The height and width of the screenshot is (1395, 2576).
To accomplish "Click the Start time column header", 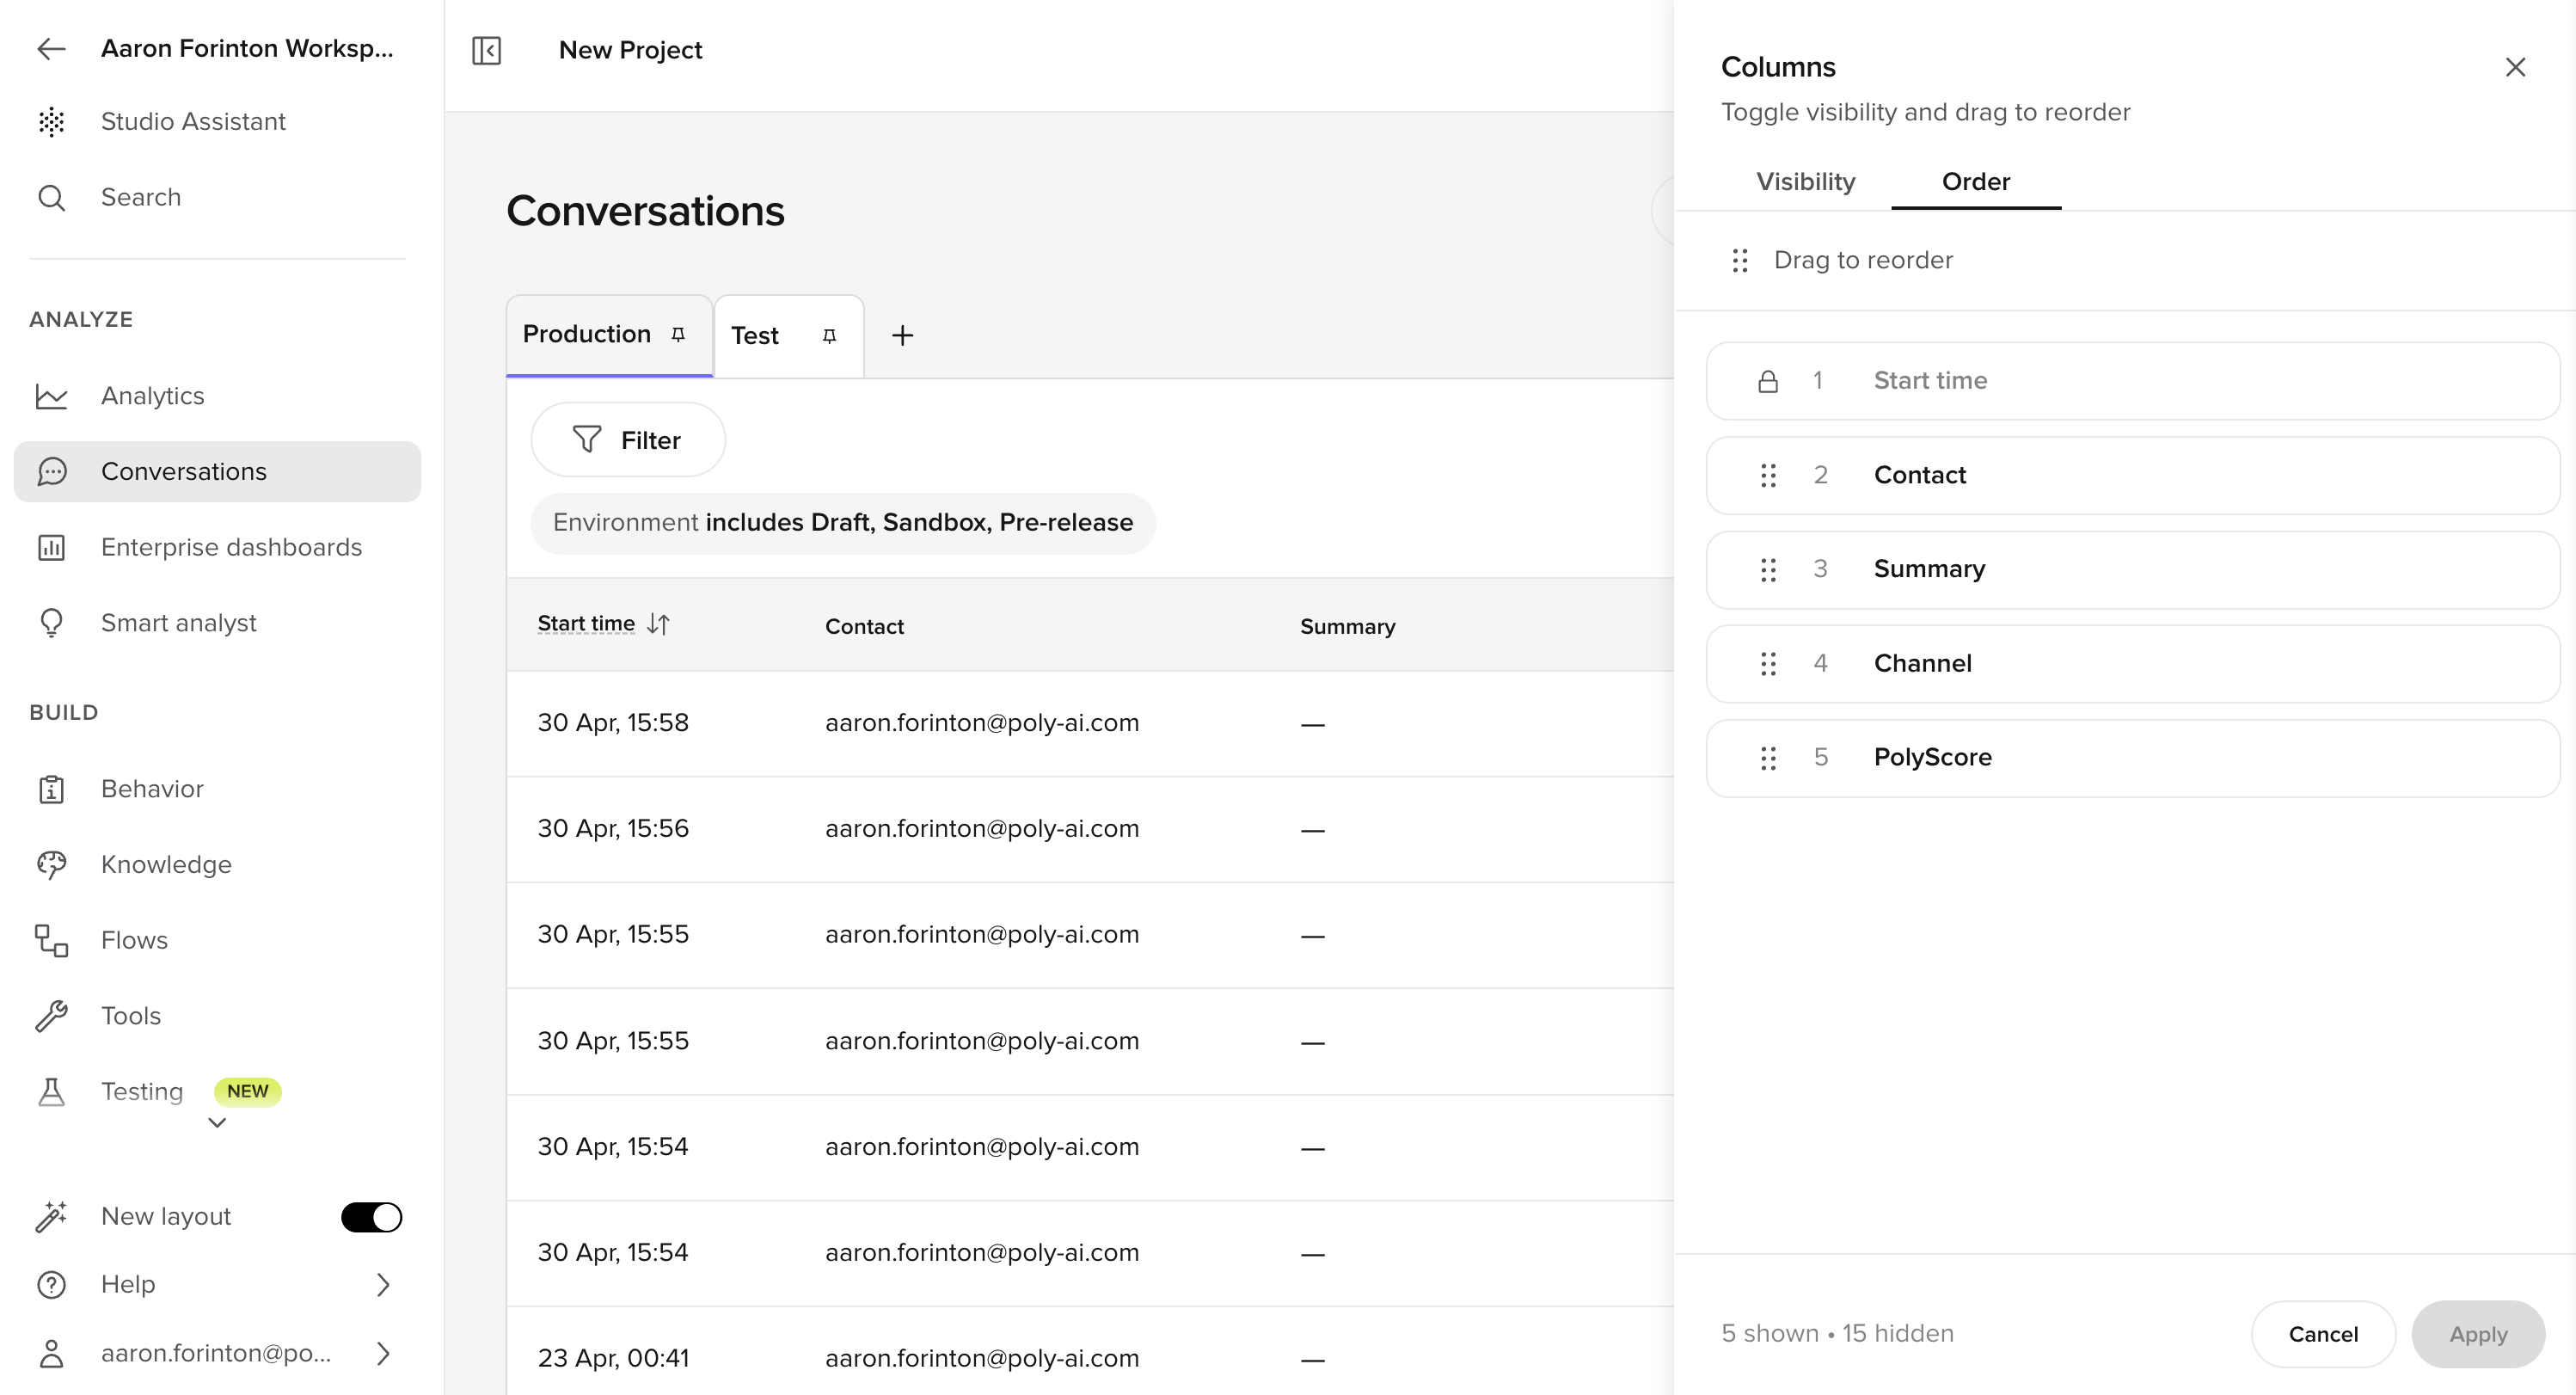I will 586,624.
